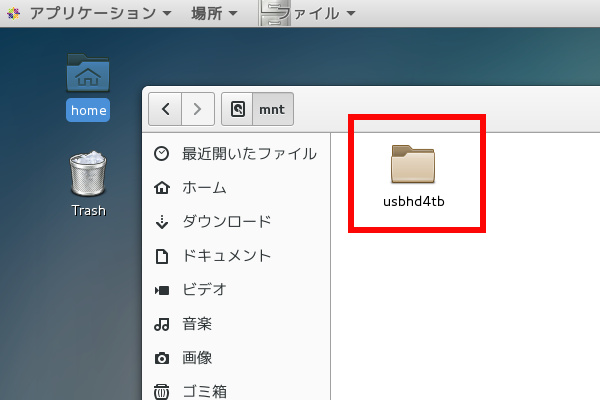
Task: Click the disk root icon in path bar
Action: click(238, 108)
